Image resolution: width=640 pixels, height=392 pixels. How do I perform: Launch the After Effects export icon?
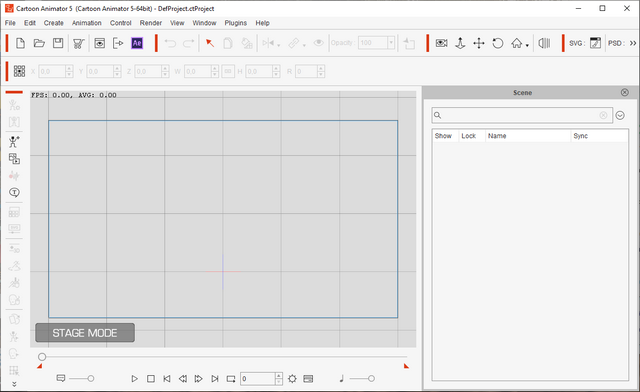(x=137, y=43)
